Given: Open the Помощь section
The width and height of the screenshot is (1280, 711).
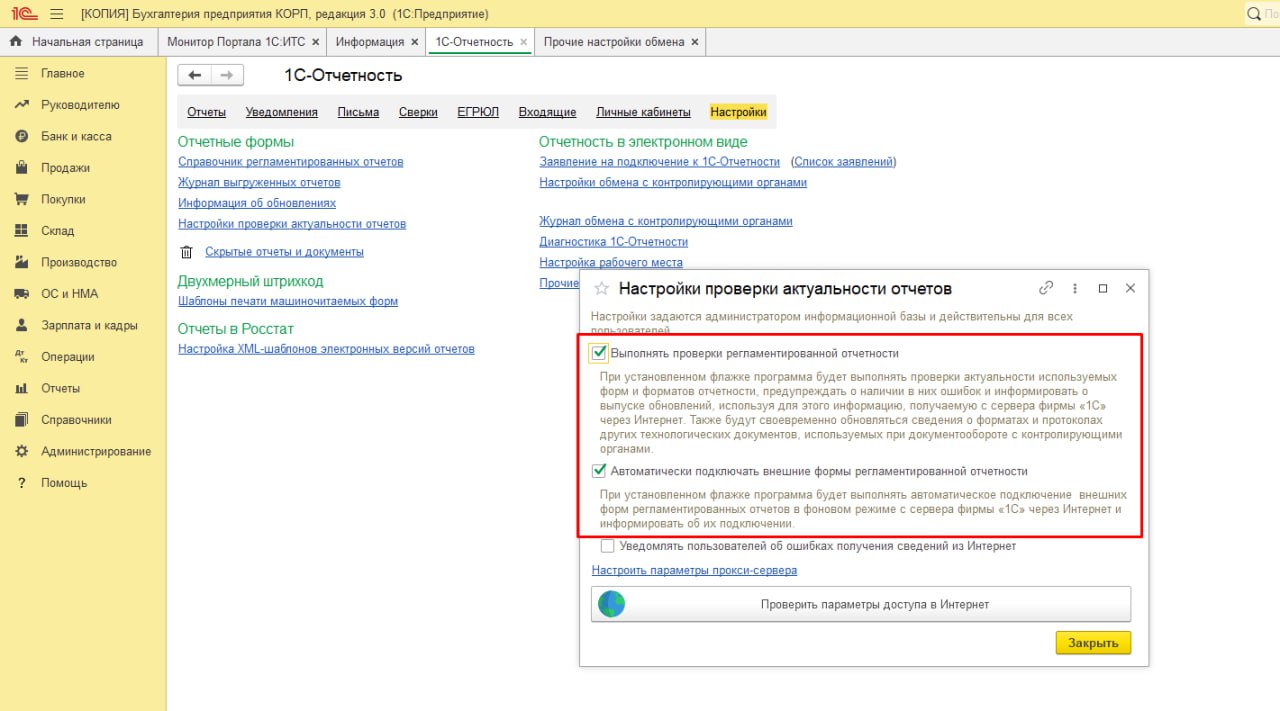Looking at the screenshot, I should pyautogui.click(x=64, y=483).
